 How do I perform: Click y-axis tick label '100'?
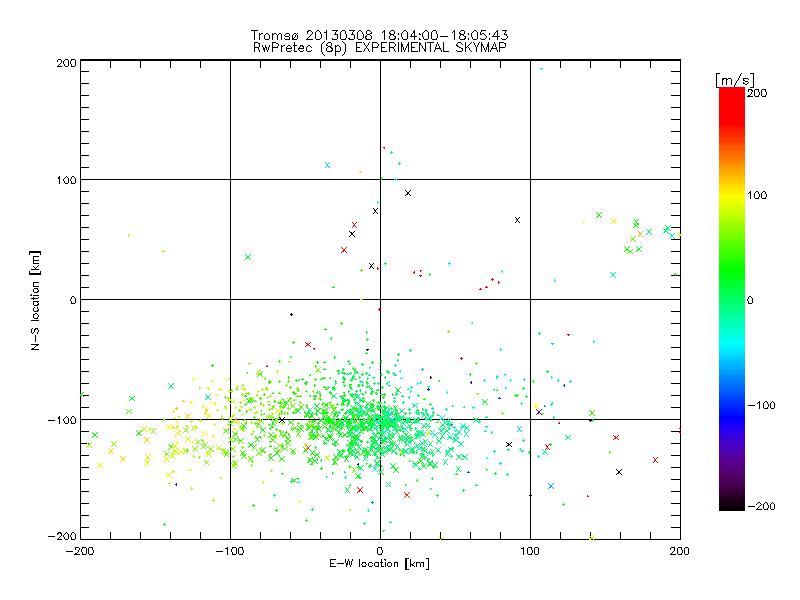coord(66,180)
